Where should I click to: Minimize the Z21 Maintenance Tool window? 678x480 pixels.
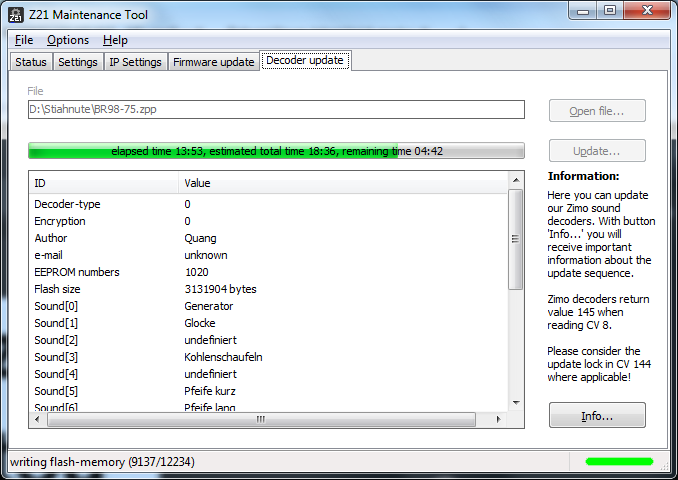584,11
